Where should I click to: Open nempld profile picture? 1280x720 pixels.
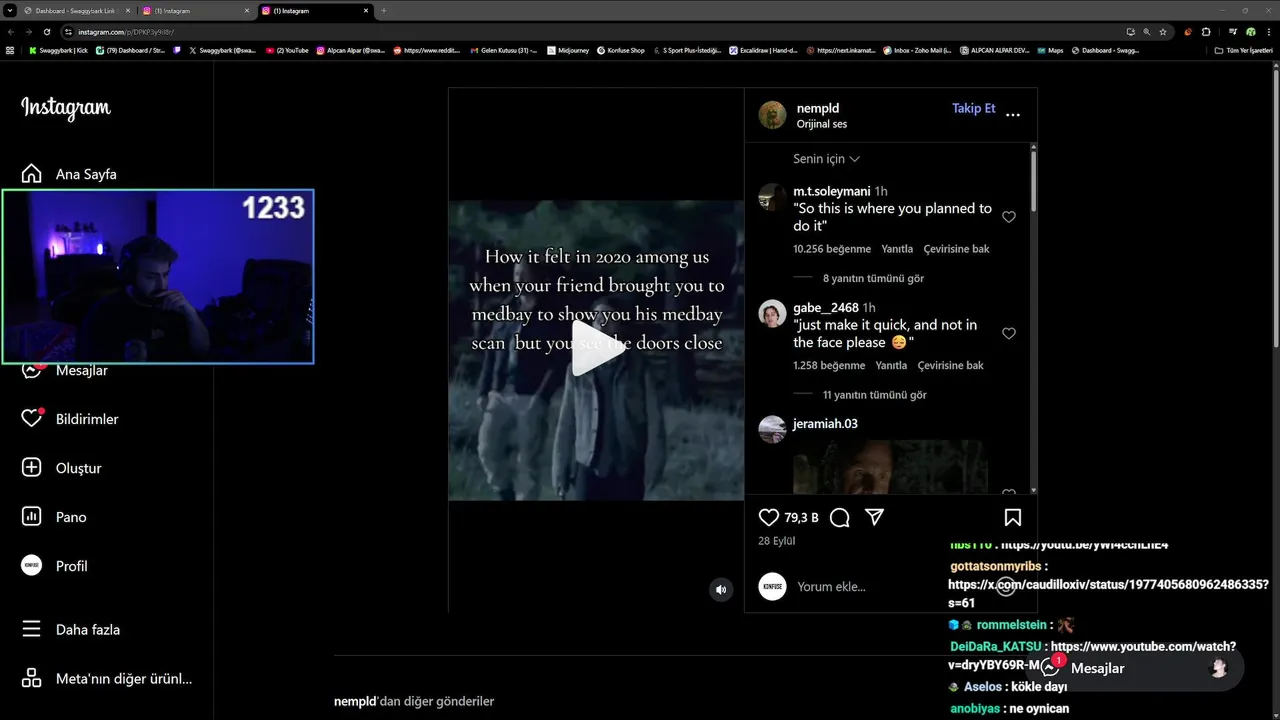772,115
